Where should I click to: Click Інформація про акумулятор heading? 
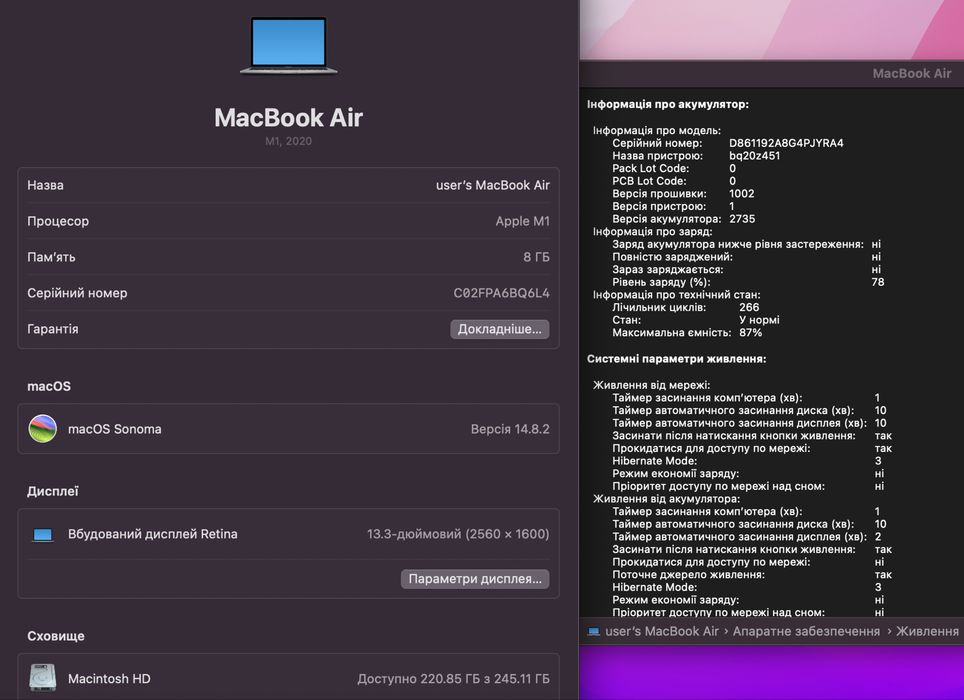point(668,104)
